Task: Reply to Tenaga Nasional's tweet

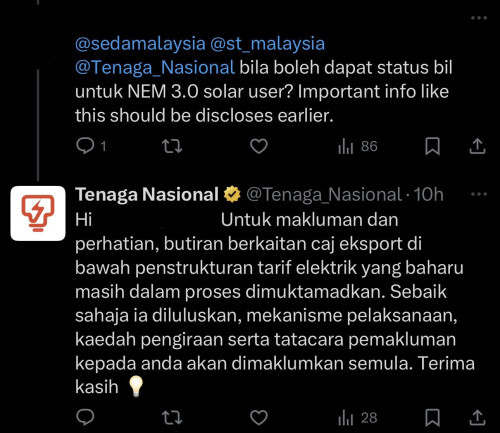Action: (85, 417)
